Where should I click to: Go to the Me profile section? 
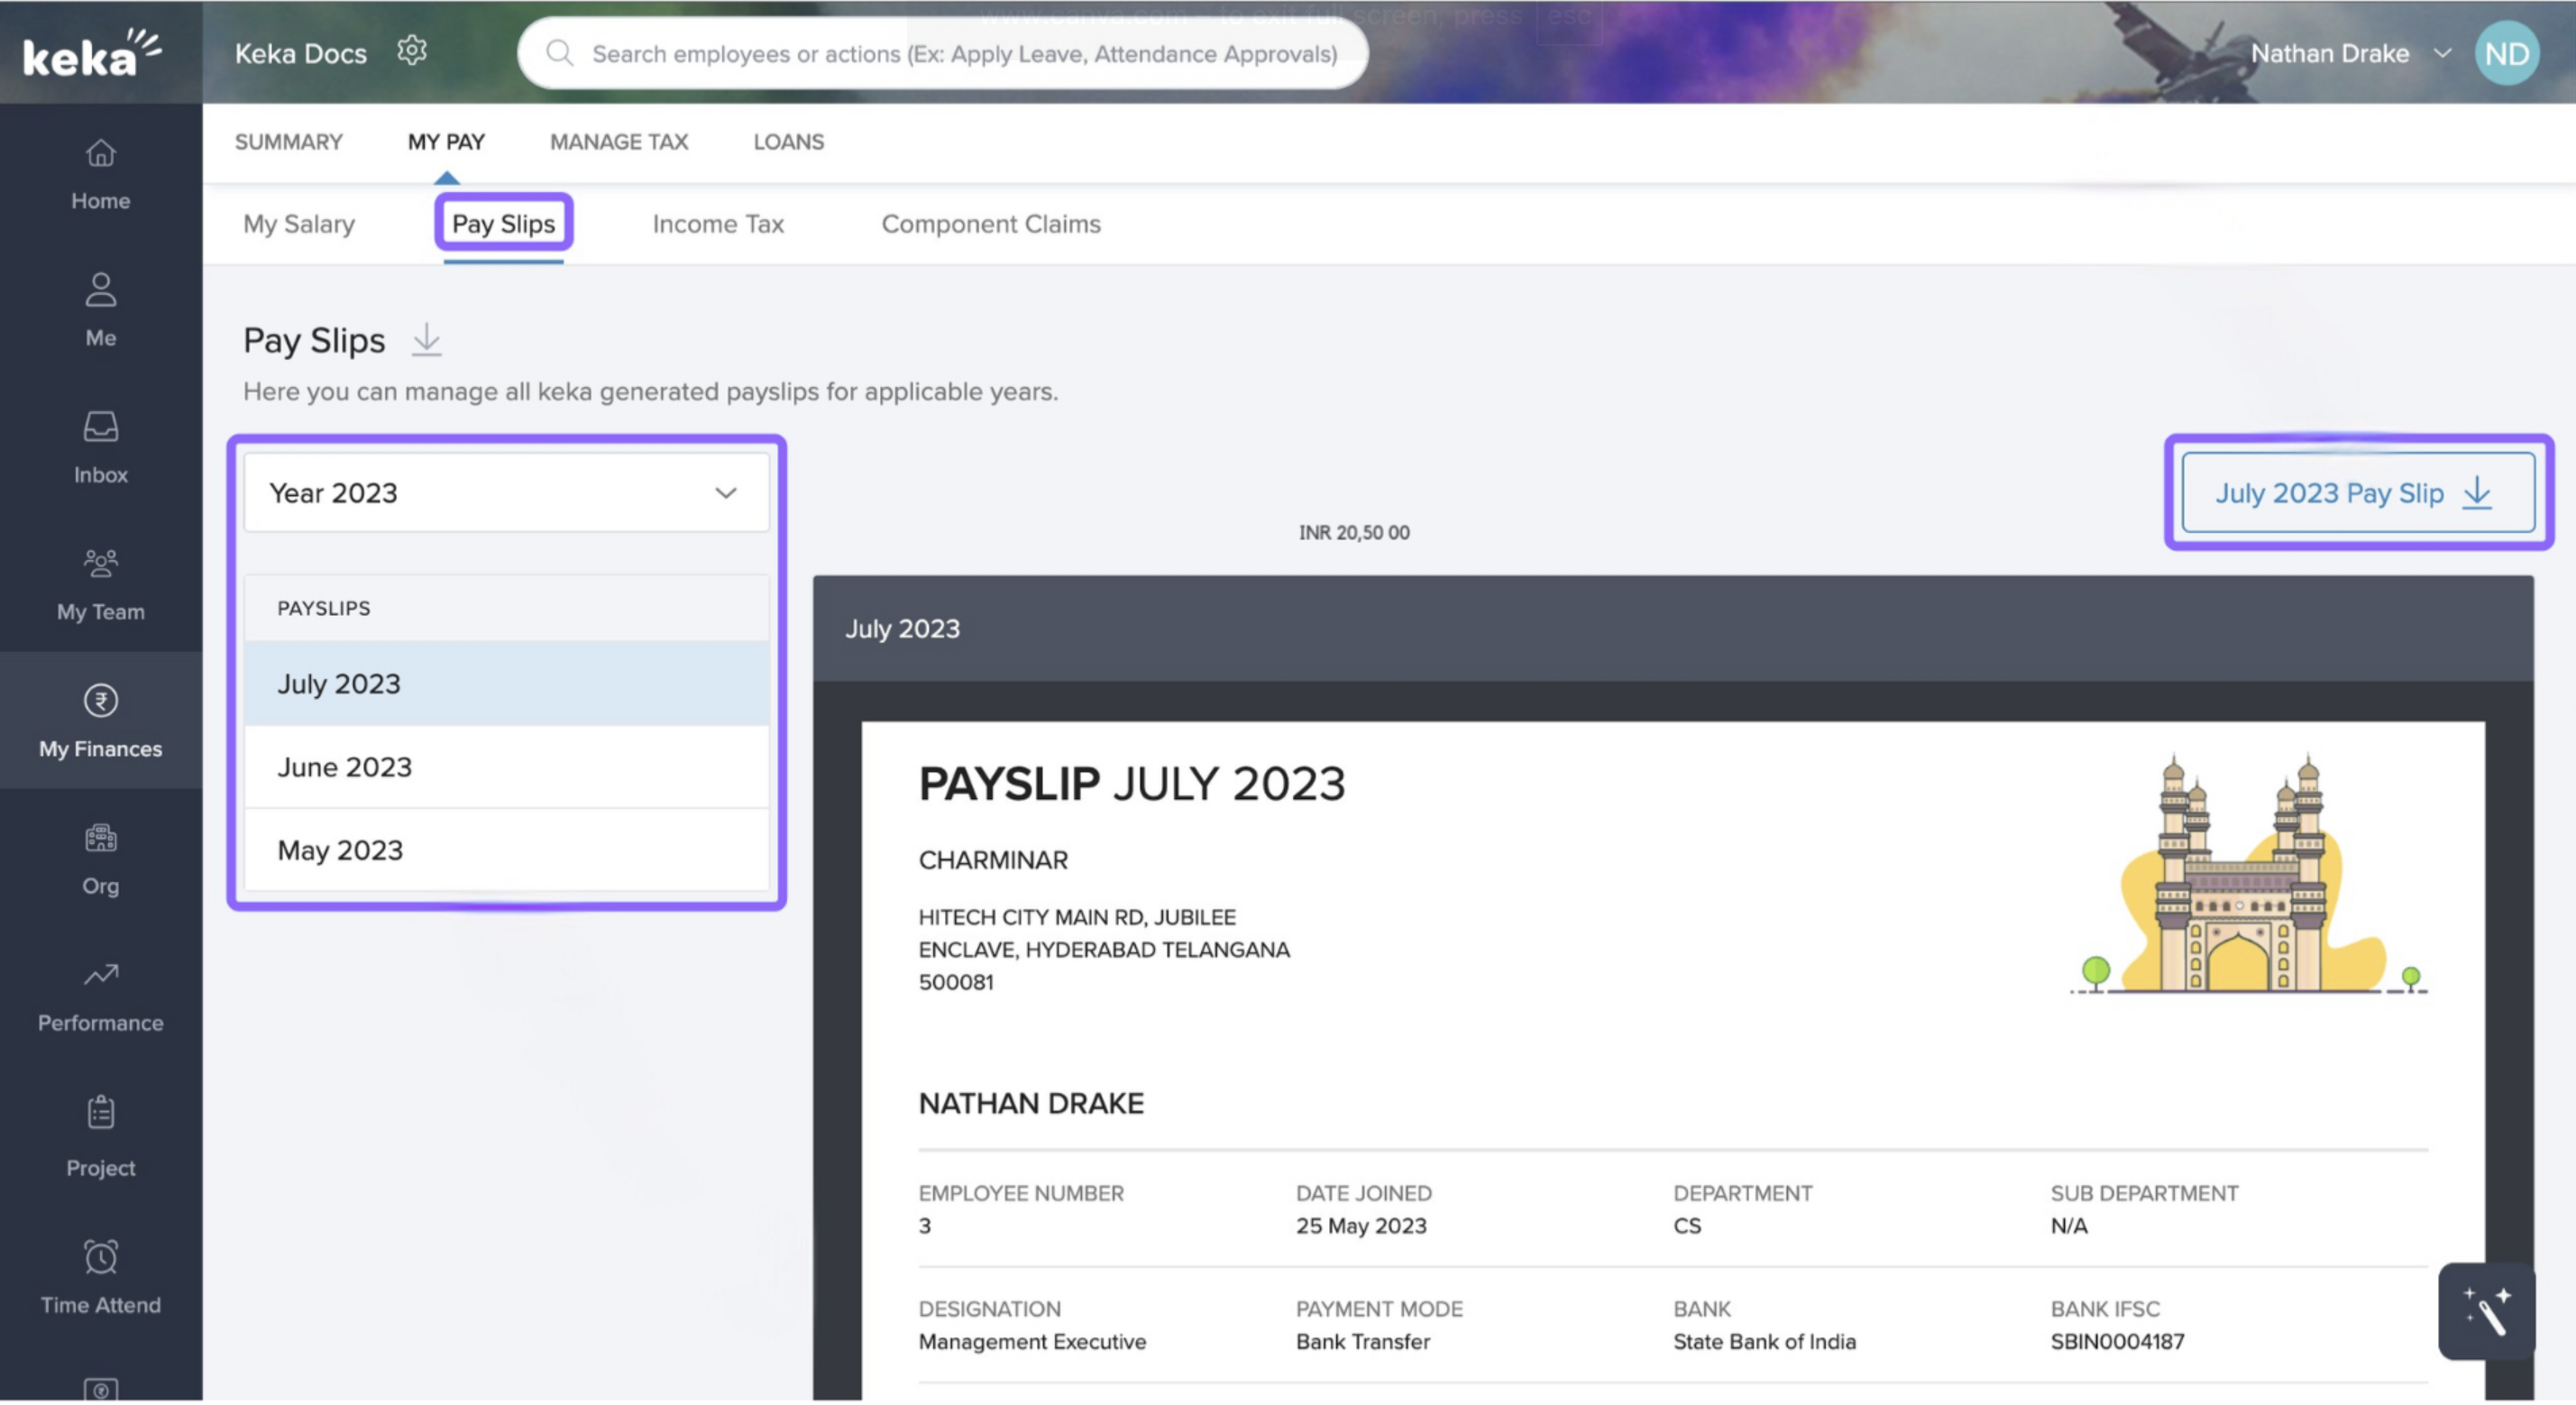100,310
